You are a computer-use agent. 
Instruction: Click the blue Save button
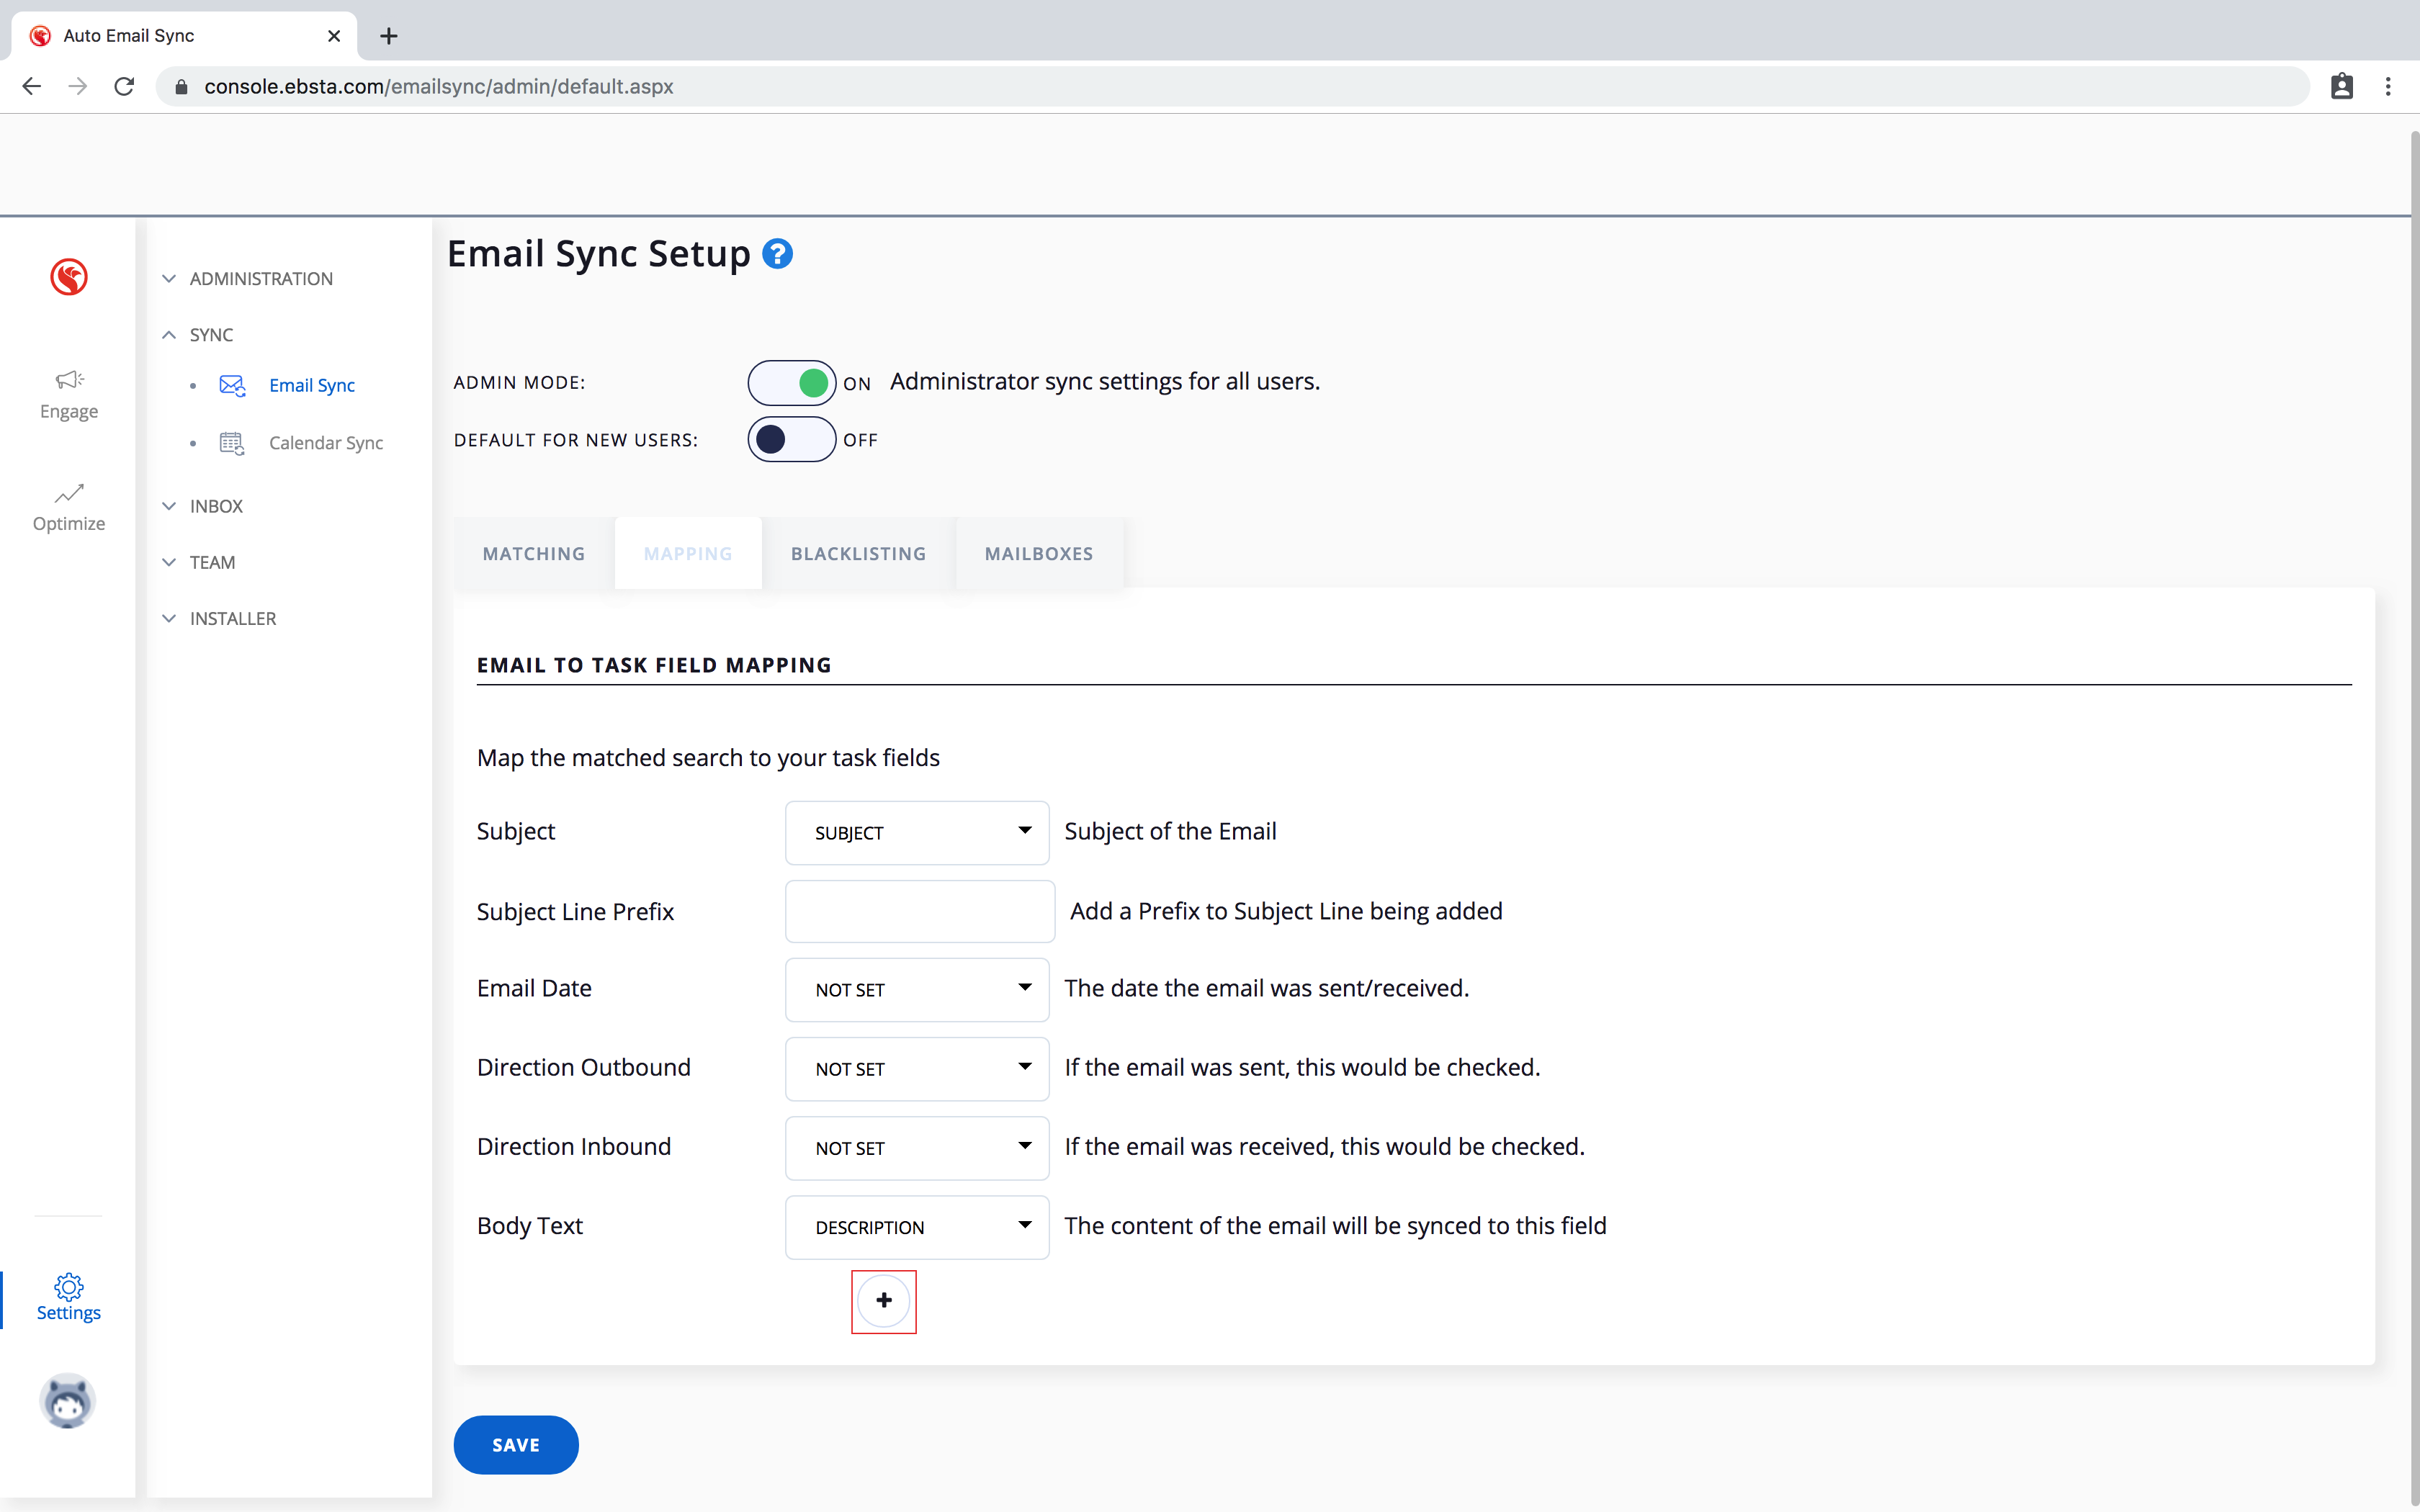[516, 1445]
